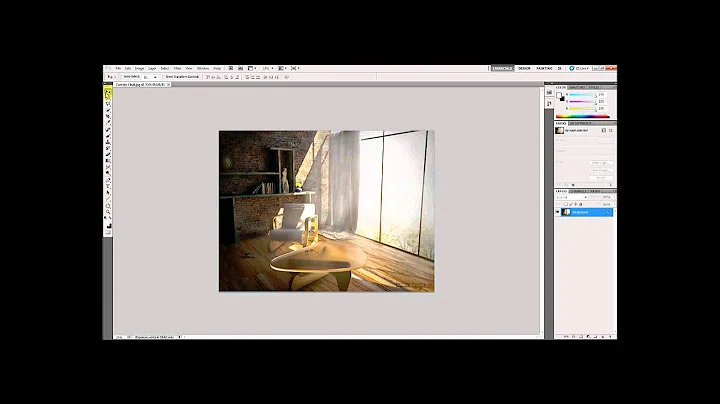Expand more workspaces double-arrow
Screen dimensions: 720x404
559,68
